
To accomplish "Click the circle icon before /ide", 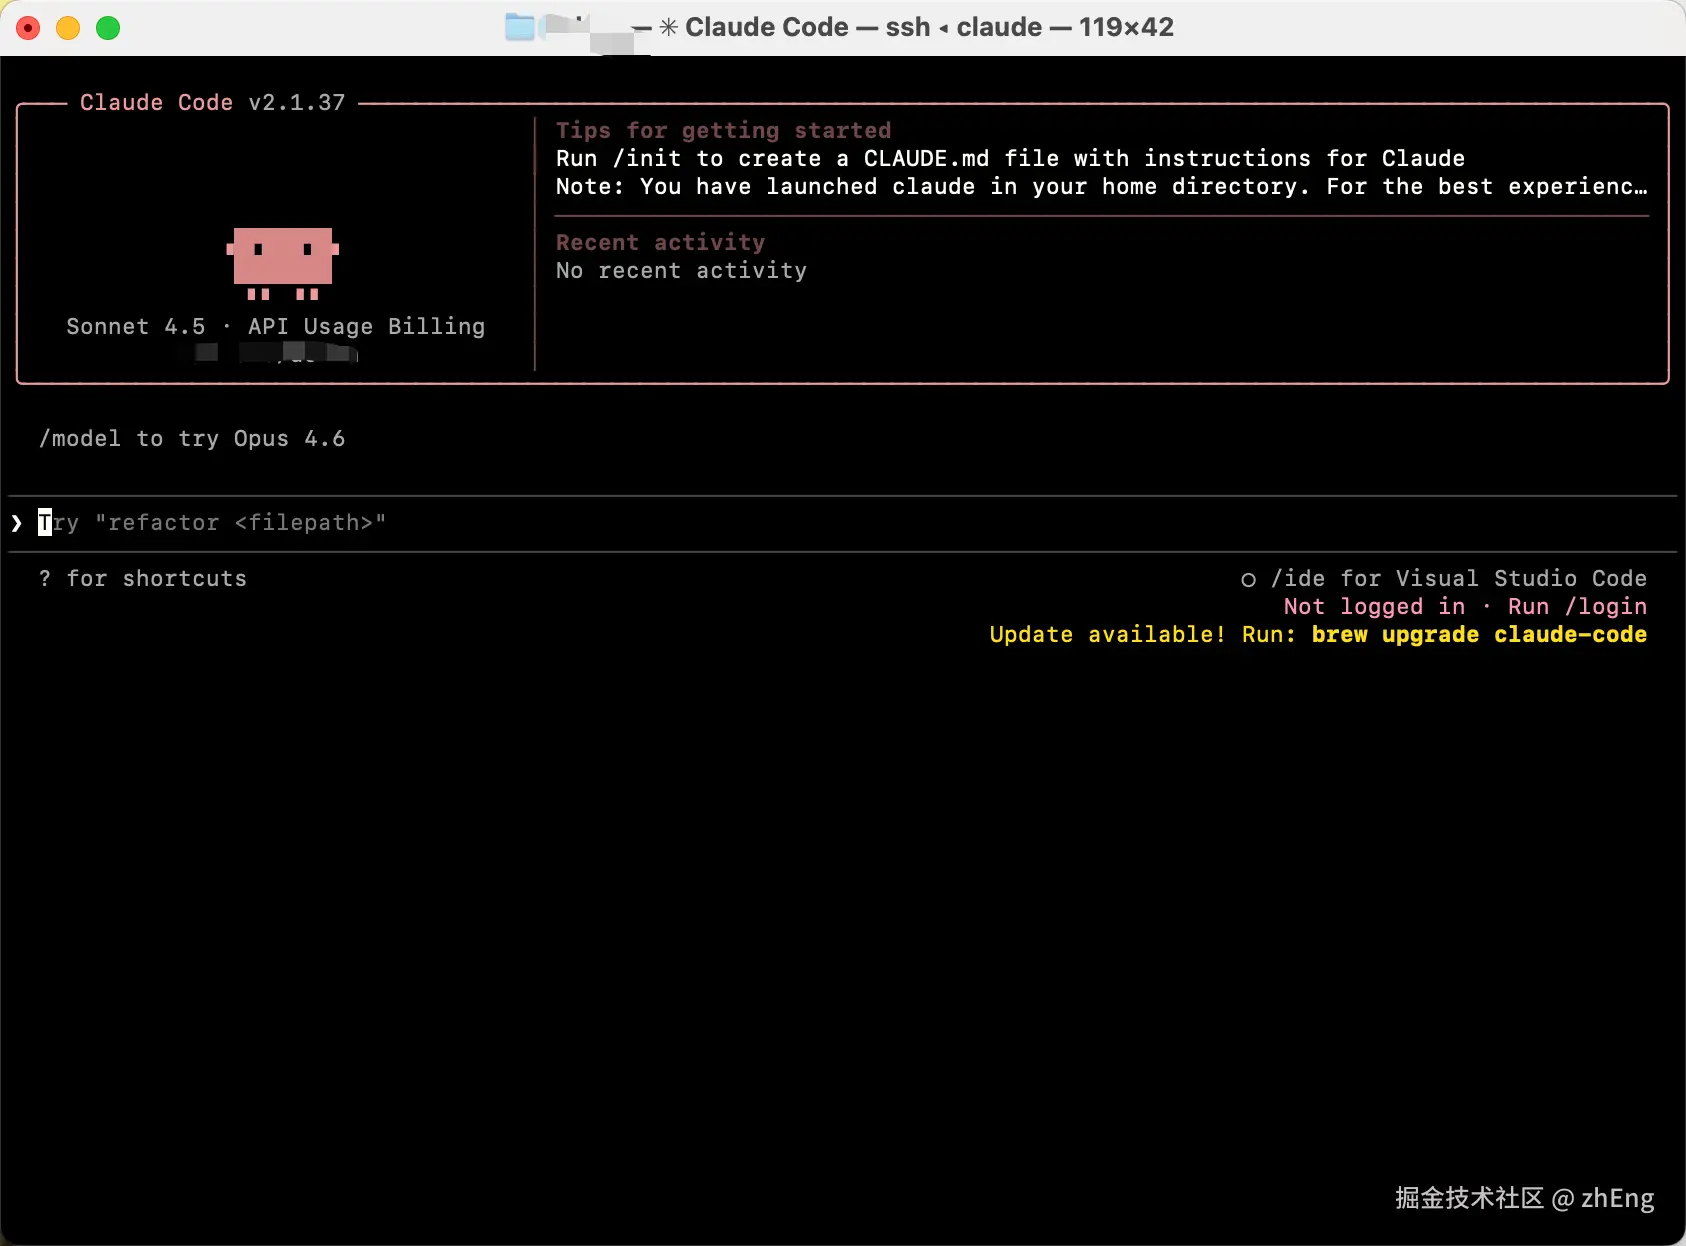I will tap(1248, 580).
